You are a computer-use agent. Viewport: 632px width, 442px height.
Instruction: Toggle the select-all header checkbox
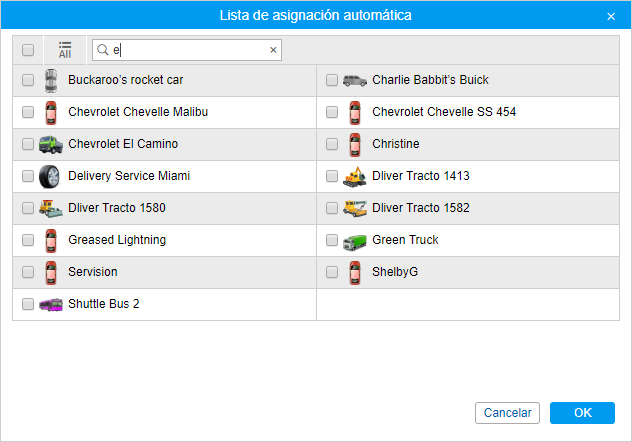(x=28, y=50)
